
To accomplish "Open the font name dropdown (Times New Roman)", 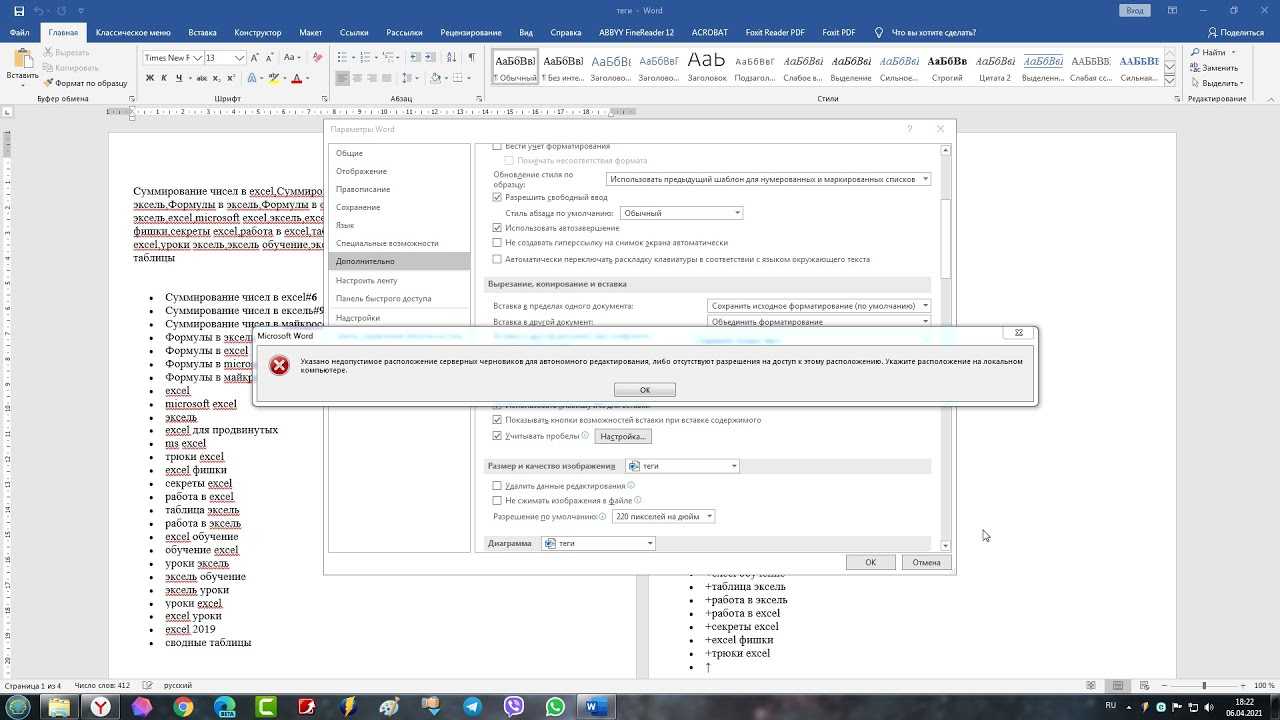I will click(198, 58).
